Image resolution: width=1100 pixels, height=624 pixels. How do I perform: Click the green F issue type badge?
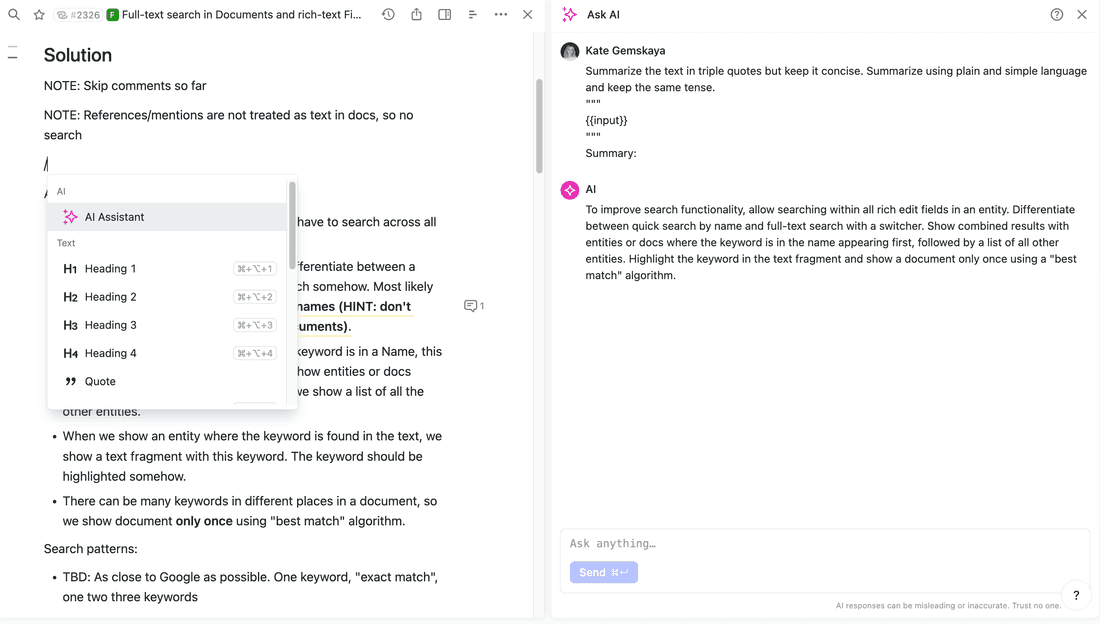pyautogui.click(x=113, y=14)
